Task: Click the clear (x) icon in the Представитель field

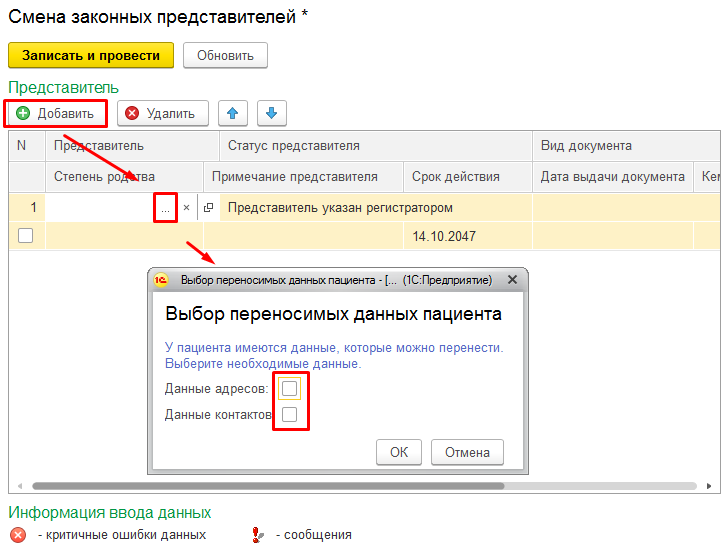Action: (186, 208)
